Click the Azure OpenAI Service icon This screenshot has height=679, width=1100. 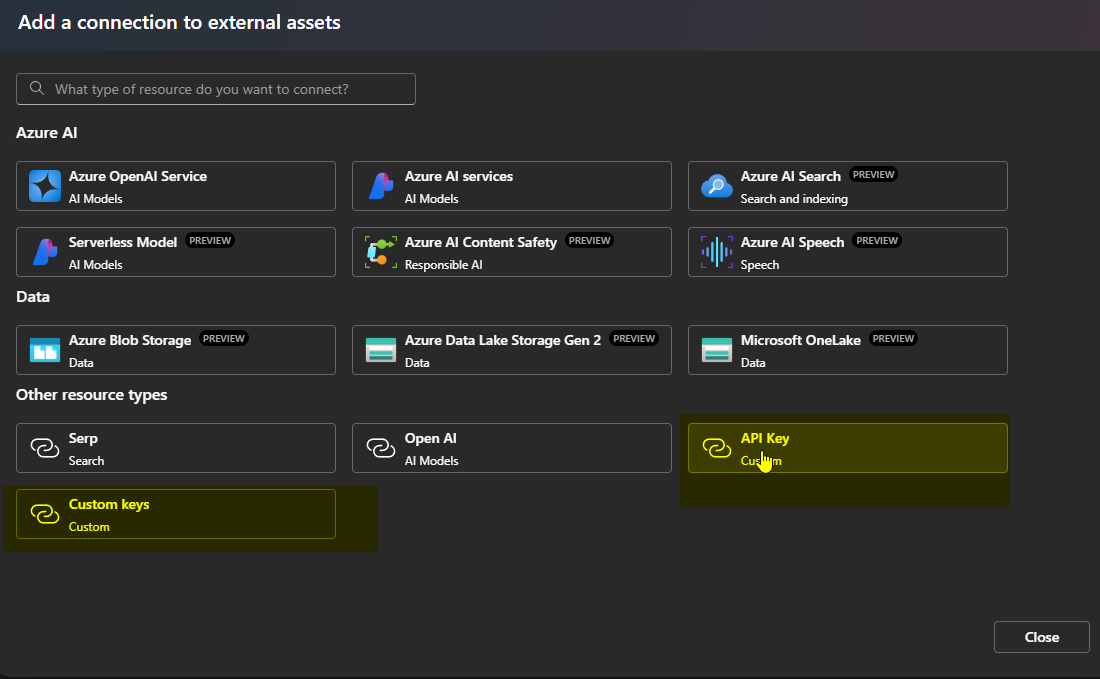click(x=45, y=186)
